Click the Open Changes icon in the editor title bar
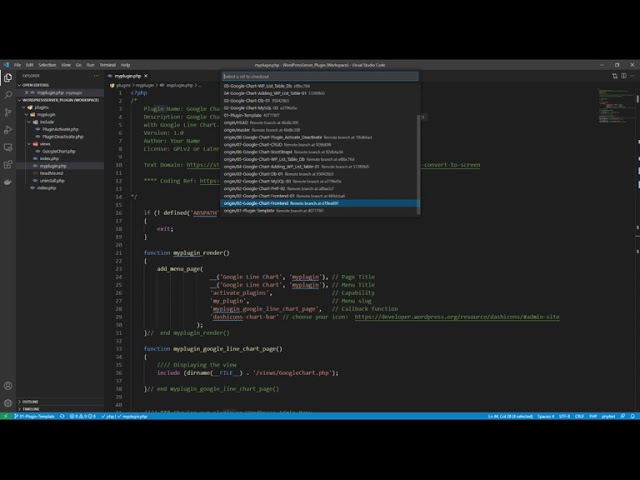 pyautogui.click(x=615, y=76)
